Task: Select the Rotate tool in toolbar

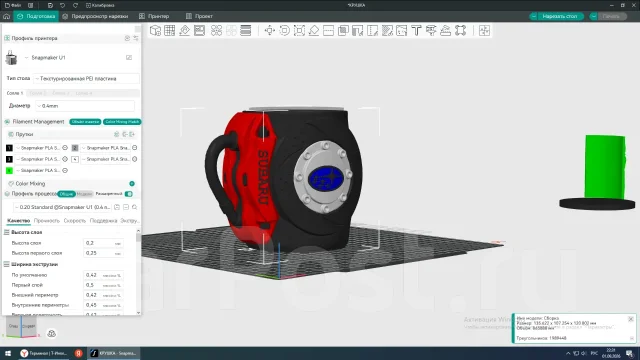Action: tap(284, 31)
